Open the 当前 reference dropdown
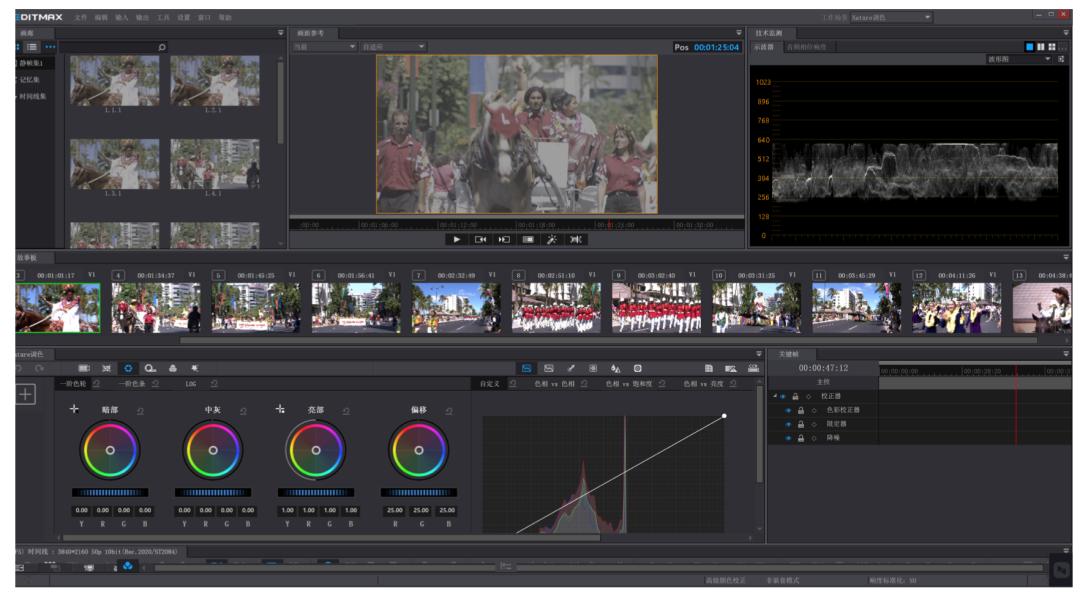Screen dimensions: 1080x591 point(324,47)
